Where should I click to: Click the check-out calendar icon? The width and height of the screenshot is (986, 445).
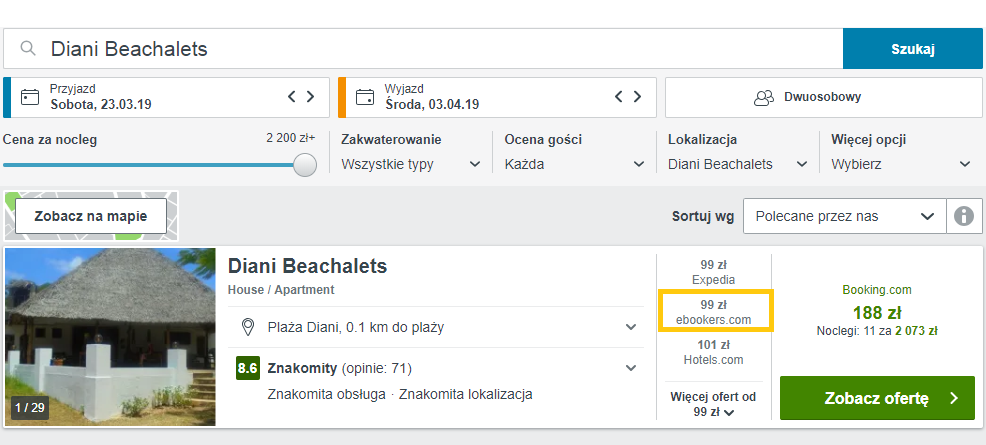tap(365, 97)
